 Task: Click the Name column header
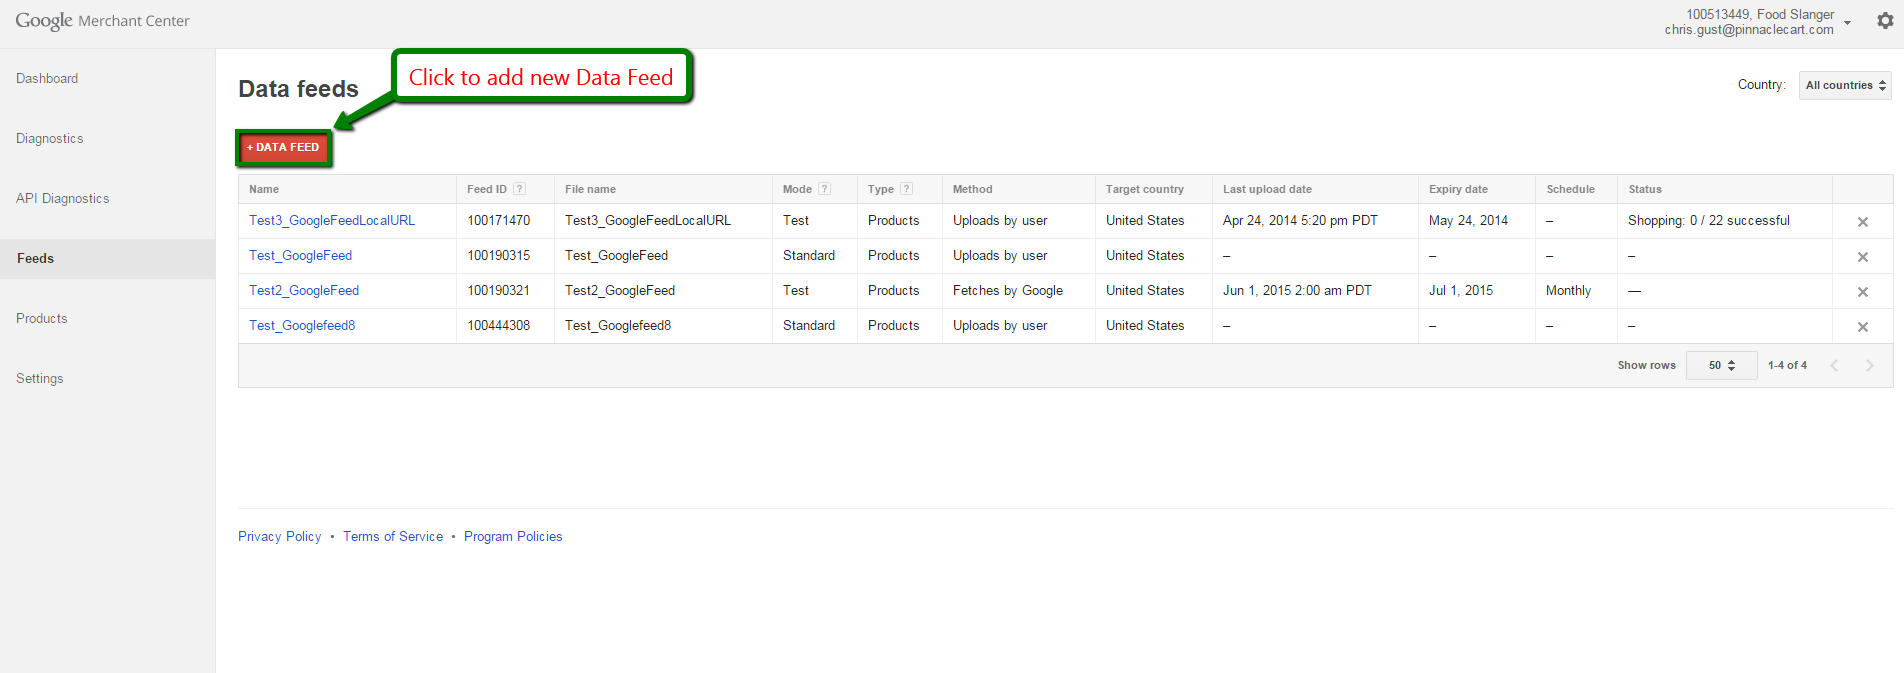pyautogui.click(x=264, y=189)
